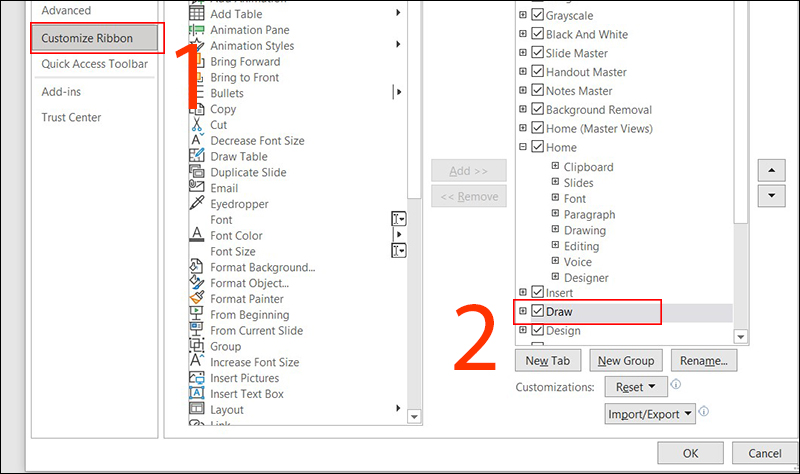Open the Reset dropdown
The image size is (800, 474).
[x=636, y=387]
